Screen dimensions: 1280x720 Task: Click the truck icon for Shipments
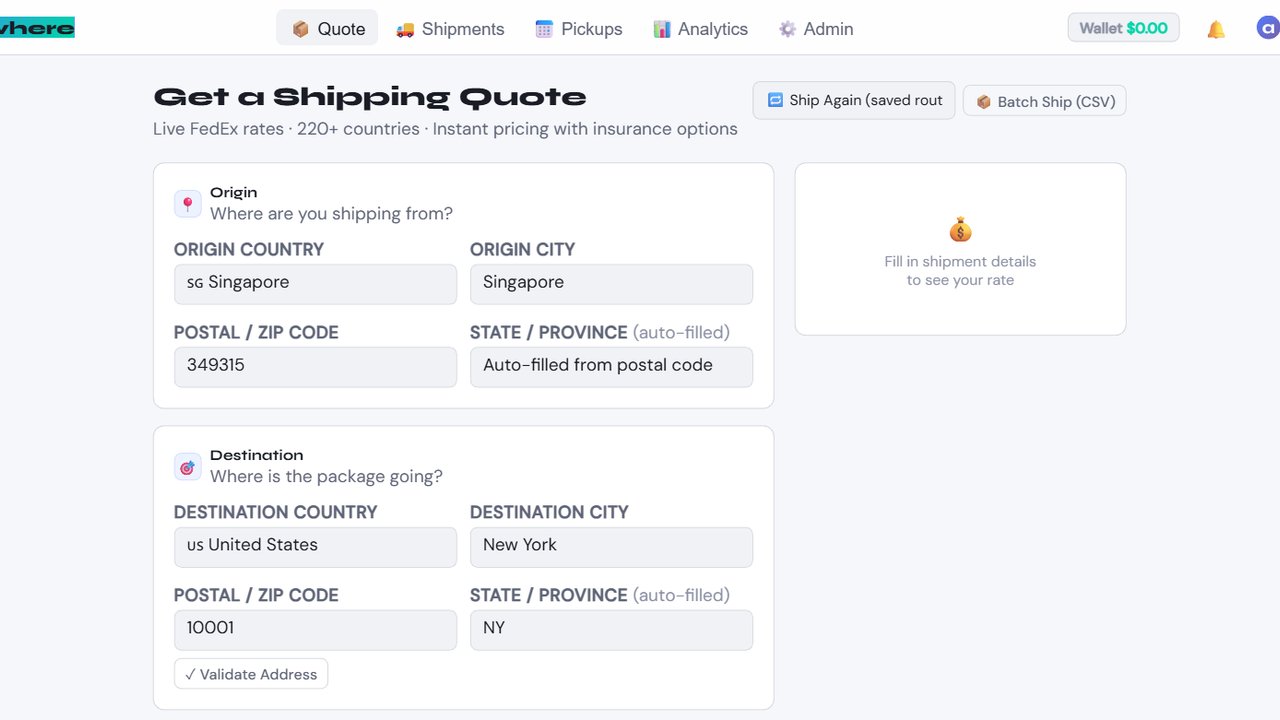click(405, 29)
